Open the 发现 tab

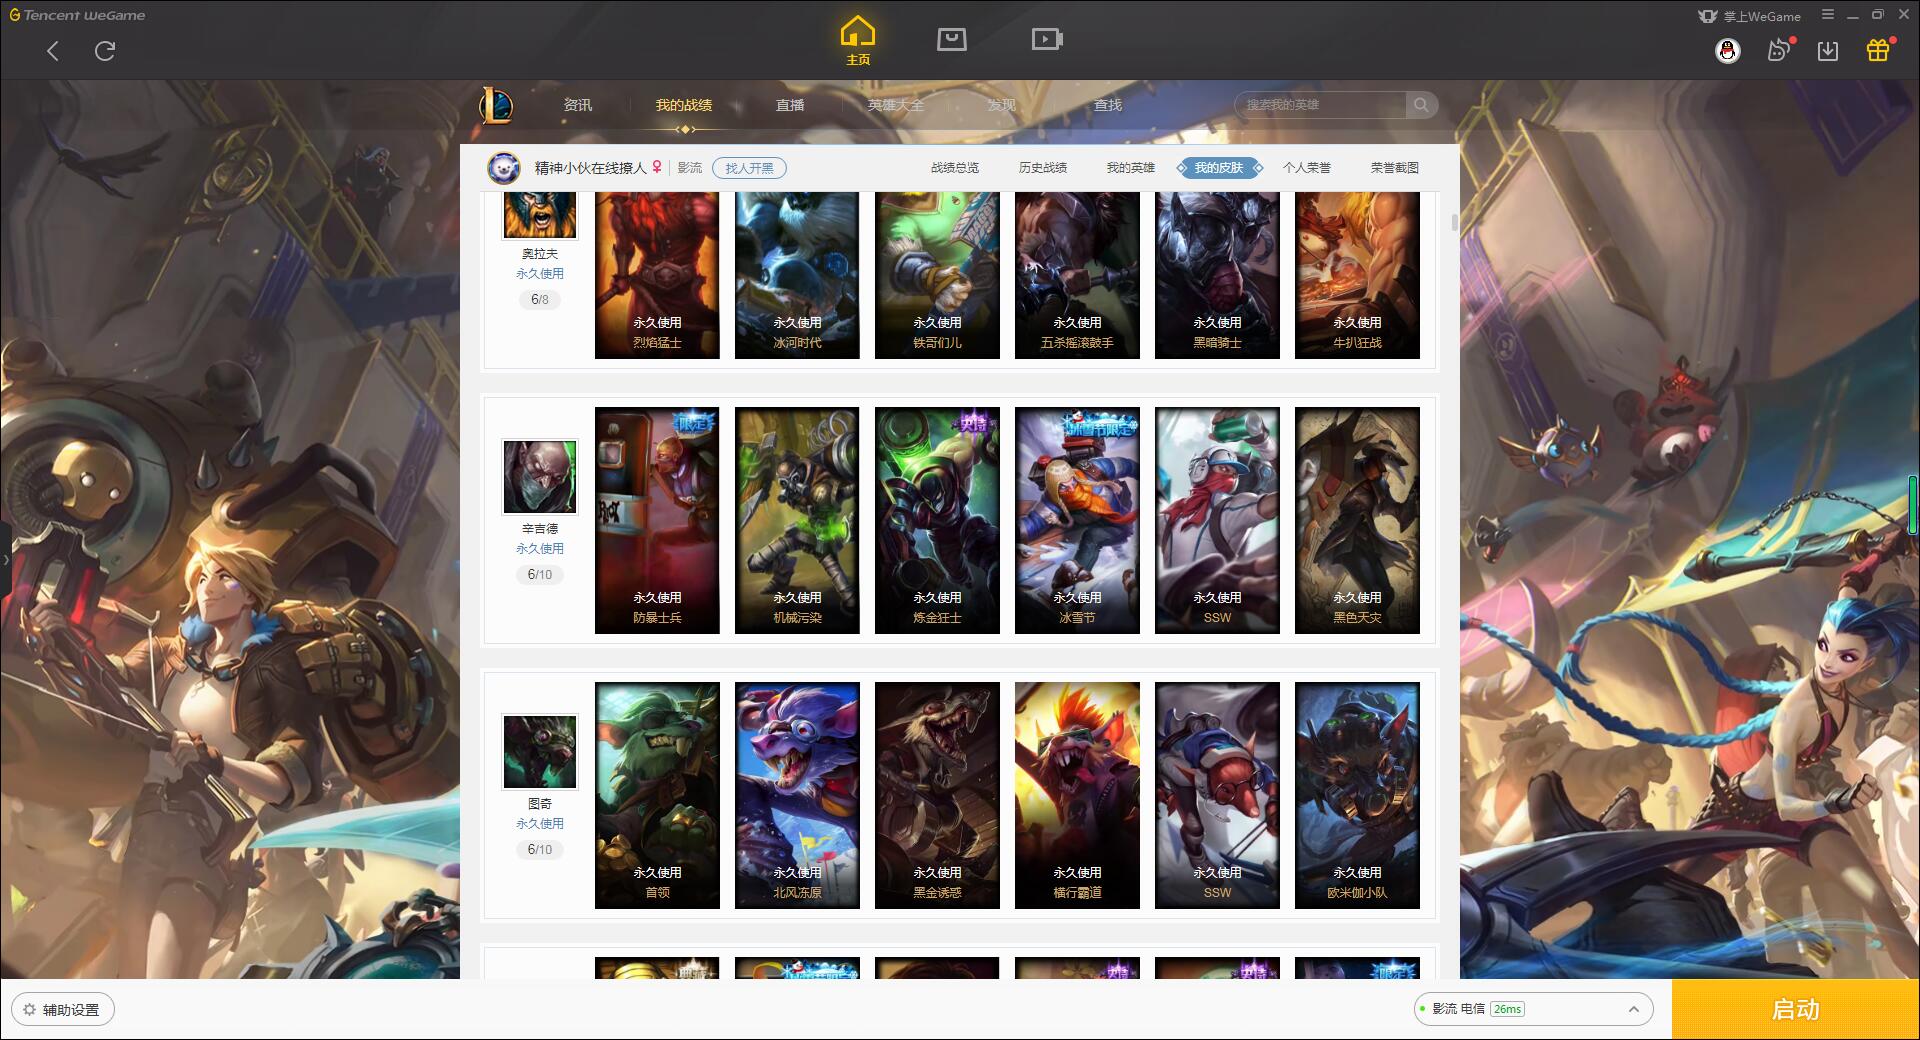tap(1002, 105)
